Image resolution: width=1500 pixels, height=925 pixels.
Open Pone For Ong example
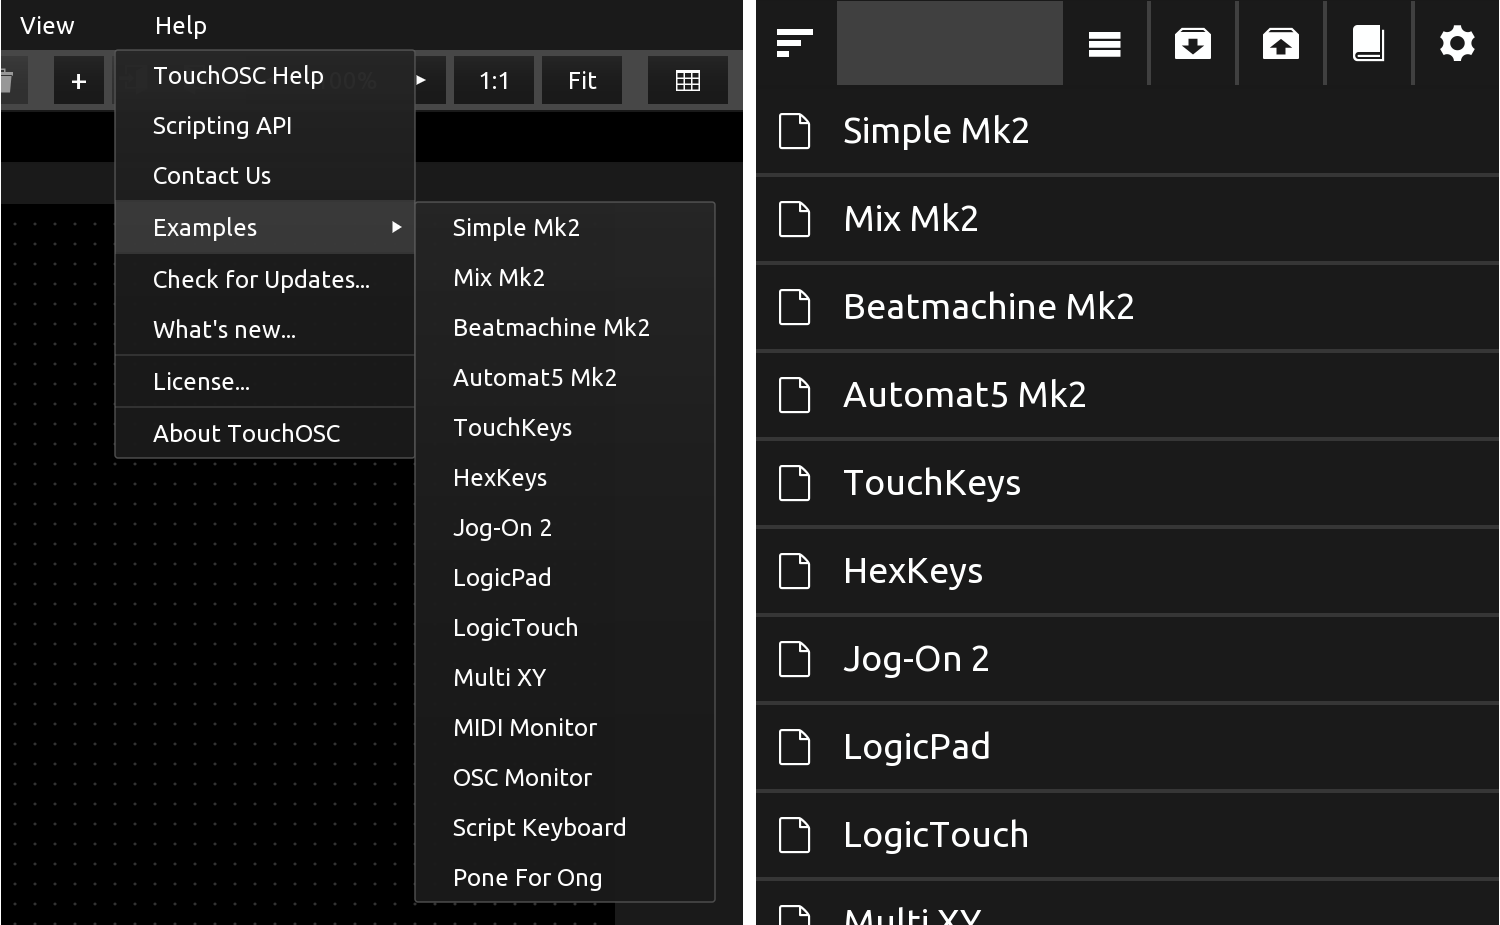coord(565,878)
